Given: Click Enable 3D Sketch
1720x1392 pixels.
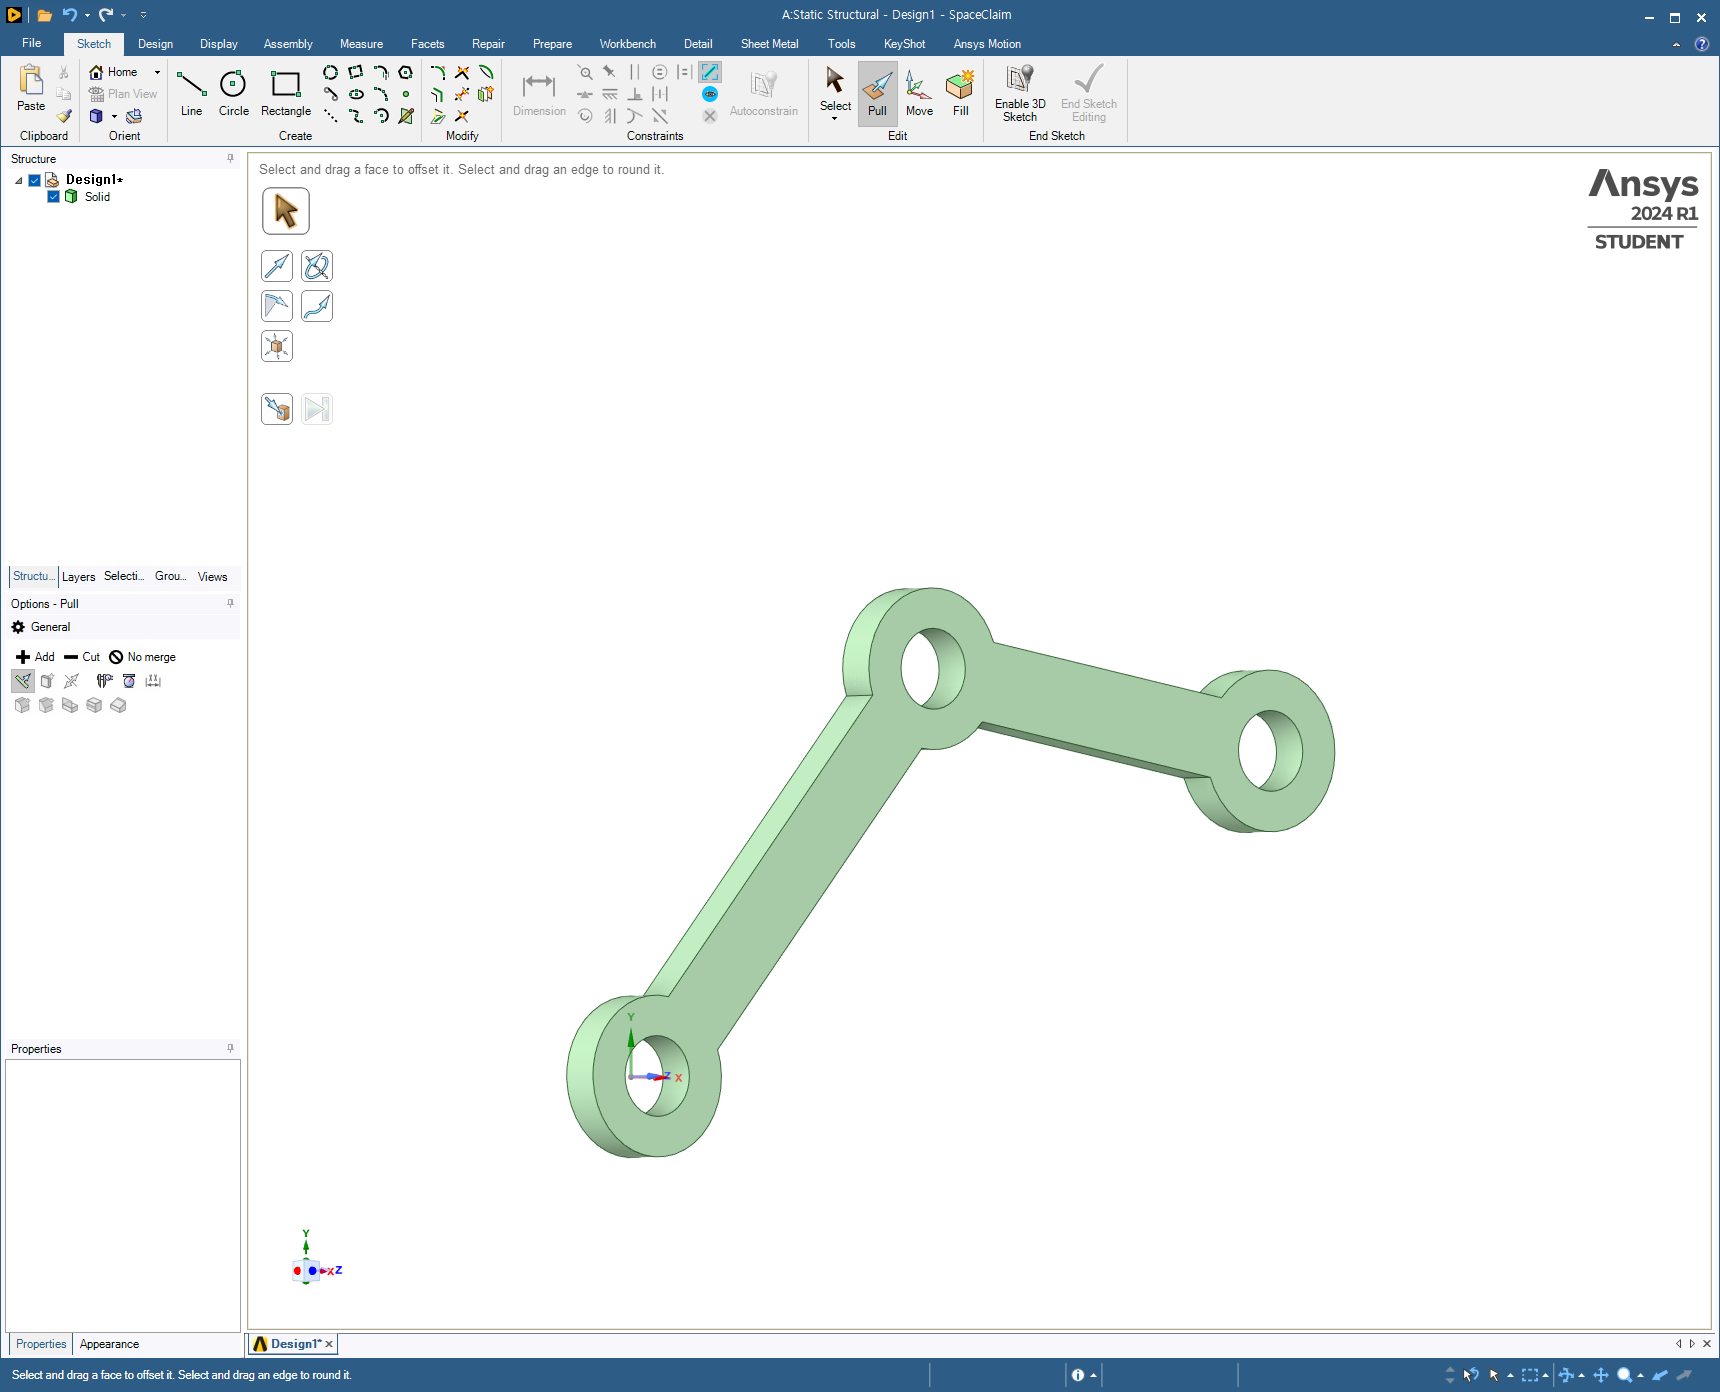Looking at the screenshot, I should click(x=1020, y=93).
